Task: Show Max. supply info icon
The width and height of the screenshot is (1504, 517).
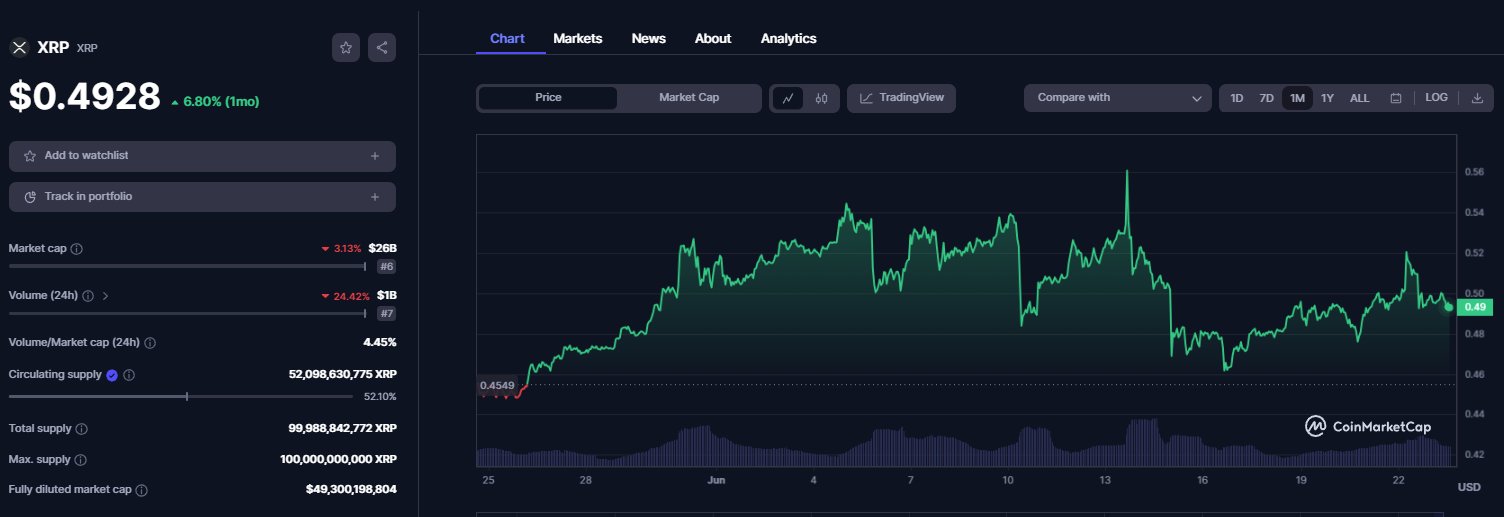Action: coord(81,460)
